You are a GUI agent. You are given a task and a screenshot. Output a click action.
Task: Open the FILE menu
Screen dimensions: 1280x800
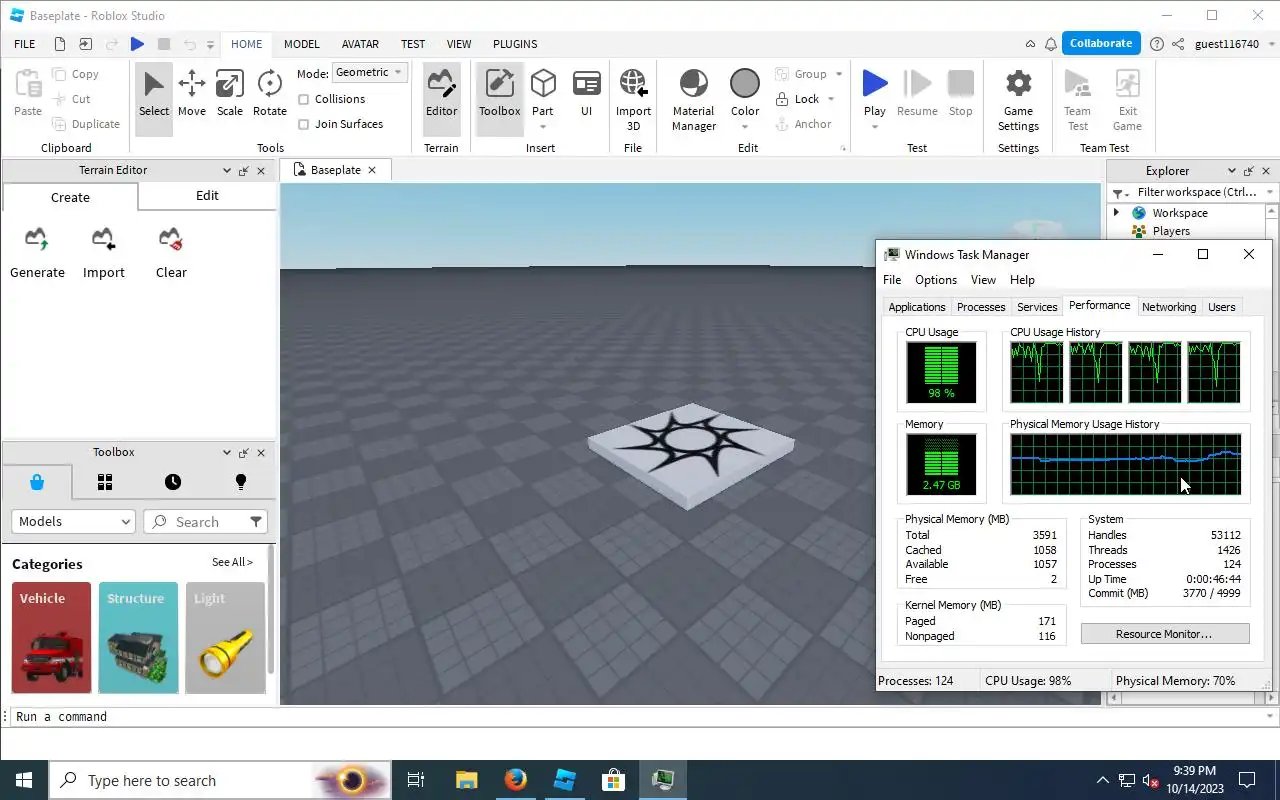(x=25, y=44)
